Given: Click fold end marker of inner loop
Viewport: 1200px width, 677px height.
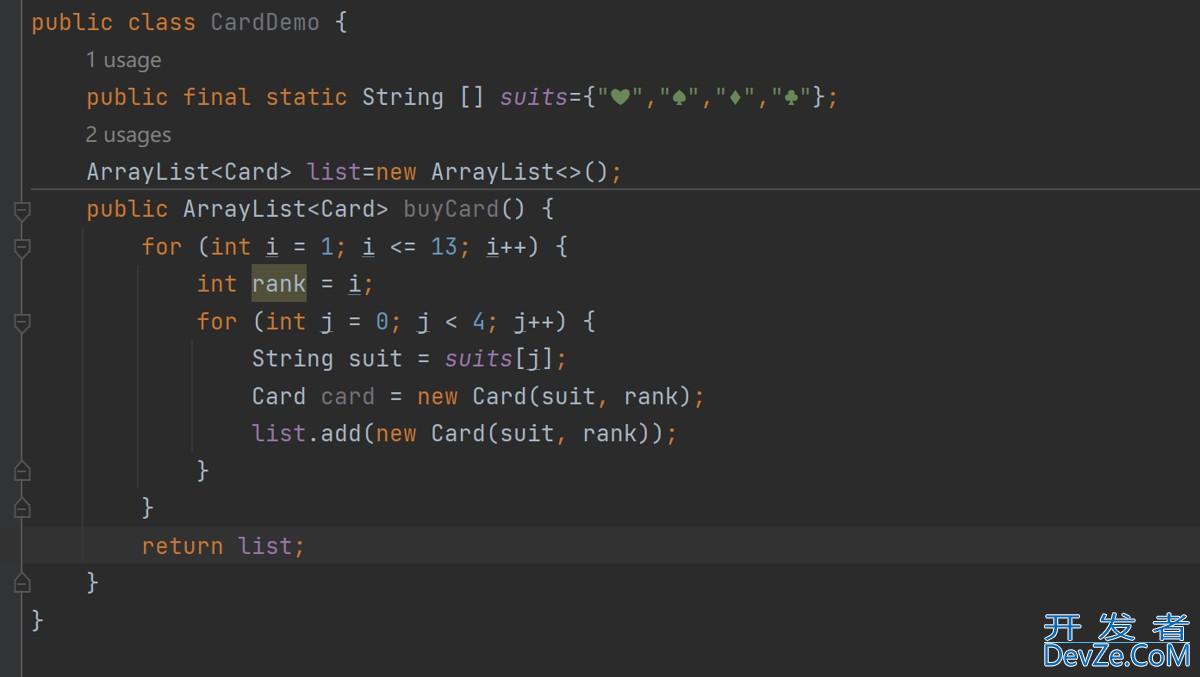Looking at the screenshot, I should pos(22,471).
